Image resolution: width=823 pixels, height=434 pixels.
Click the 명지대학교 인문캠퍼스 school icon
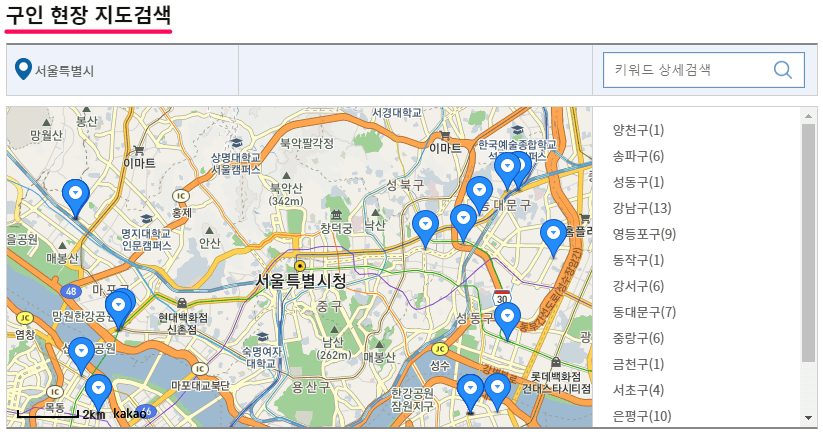point(146,219)
